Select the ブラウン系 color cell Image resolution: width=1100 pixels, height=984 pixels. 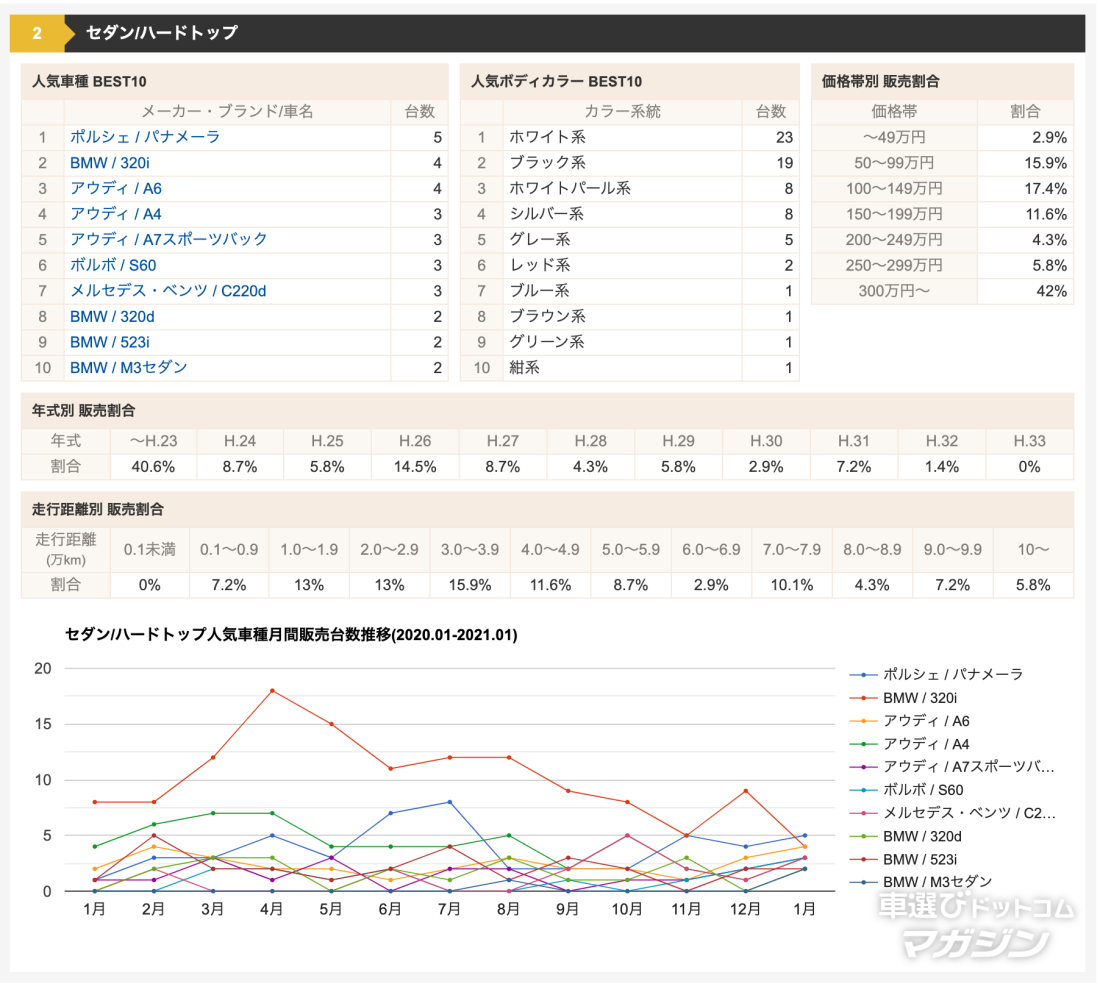[622, 316]
